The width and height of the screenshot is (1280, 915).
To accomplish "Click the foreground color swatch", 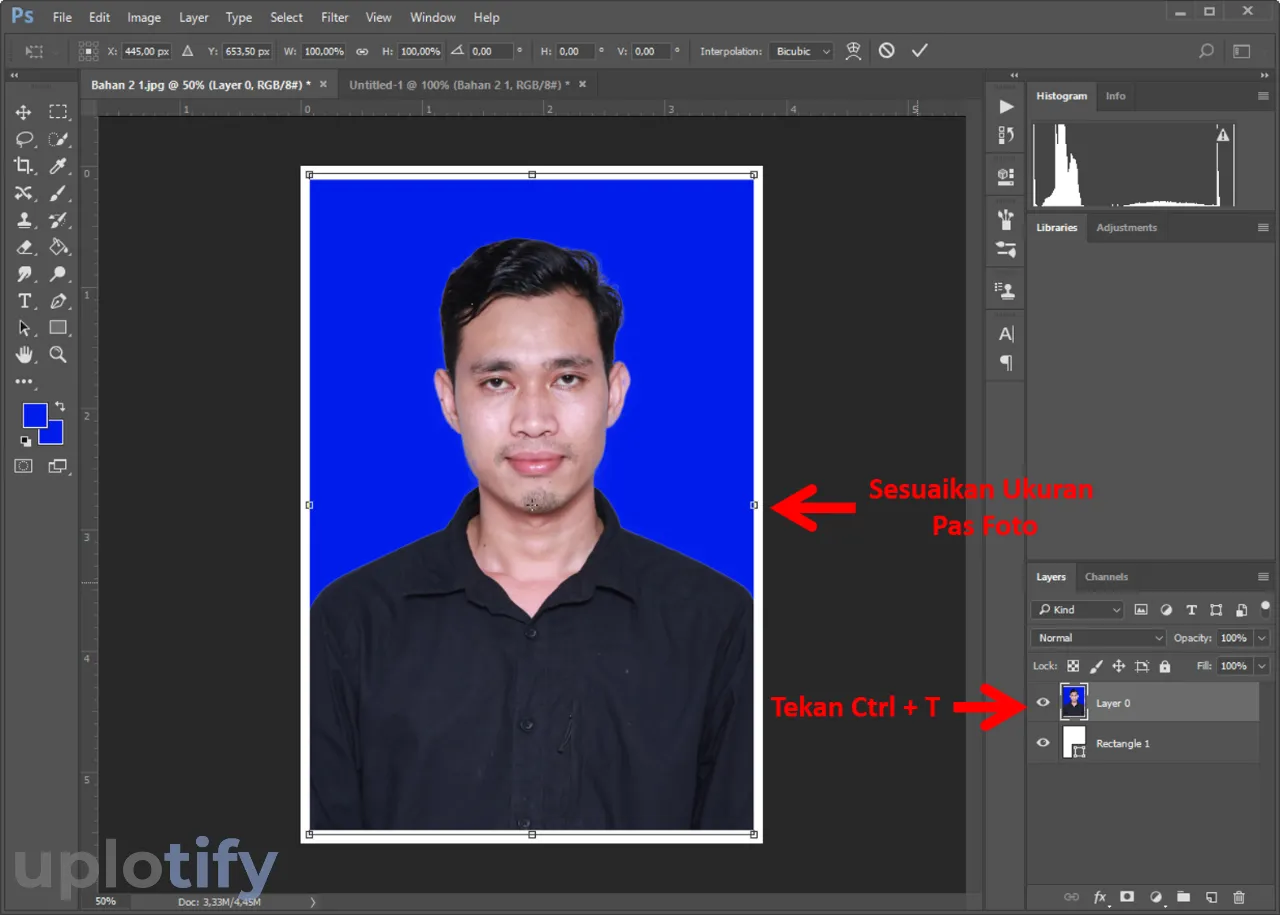I will [x=34, y=414].
